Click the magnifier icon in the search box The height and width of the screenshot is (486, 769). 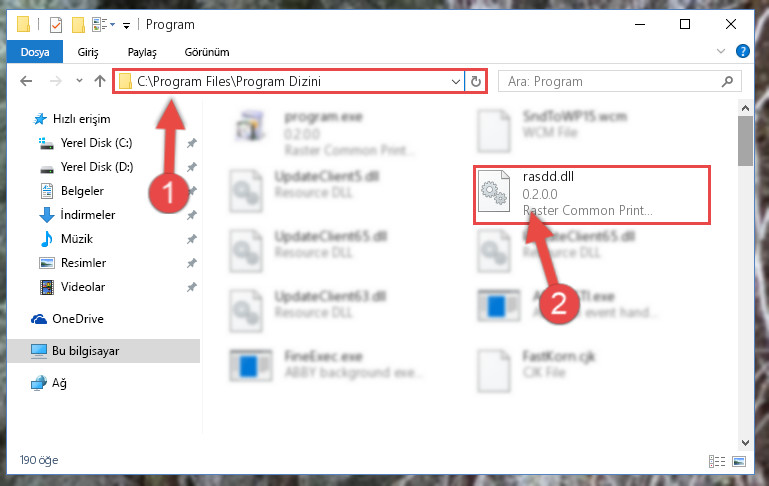tap(727, 81)
